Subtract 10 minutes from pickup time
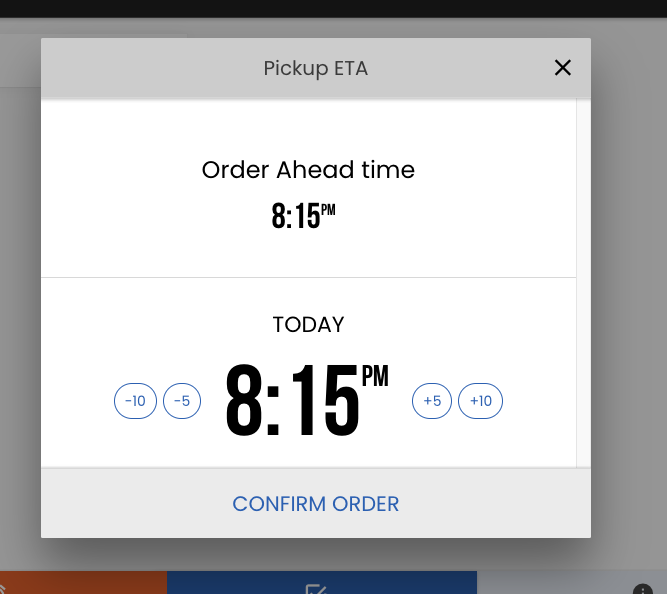This screenshot has width=667, height=594. pos(135,401)
